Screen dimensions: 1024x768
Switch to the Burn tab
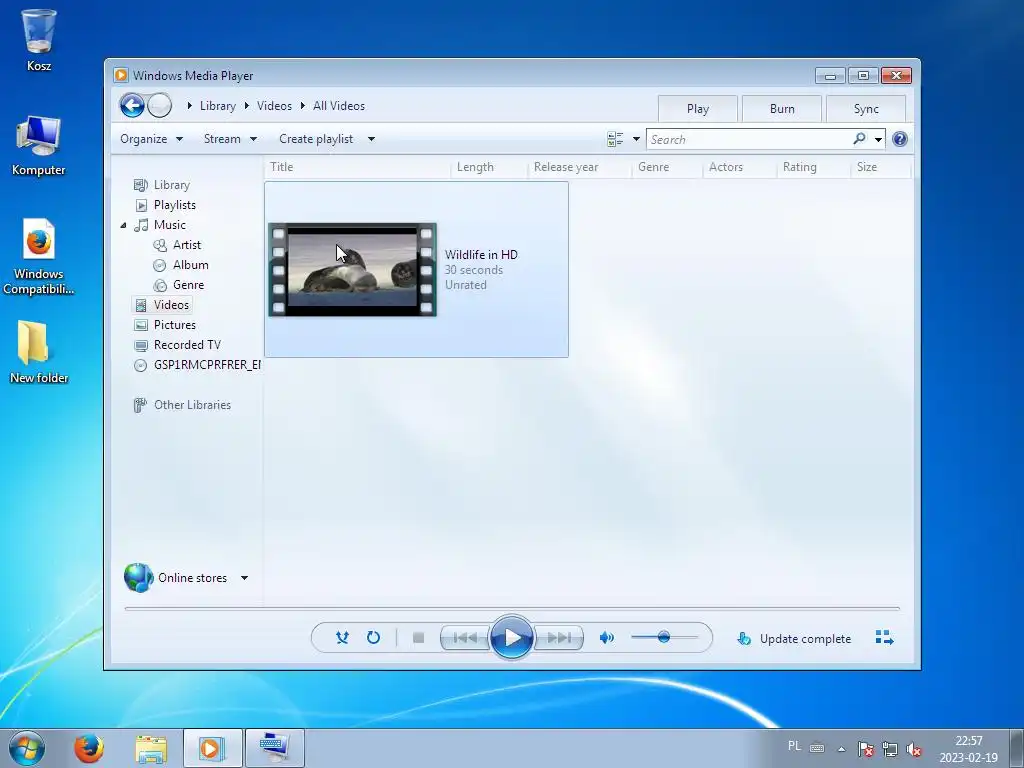coord(782,109)
